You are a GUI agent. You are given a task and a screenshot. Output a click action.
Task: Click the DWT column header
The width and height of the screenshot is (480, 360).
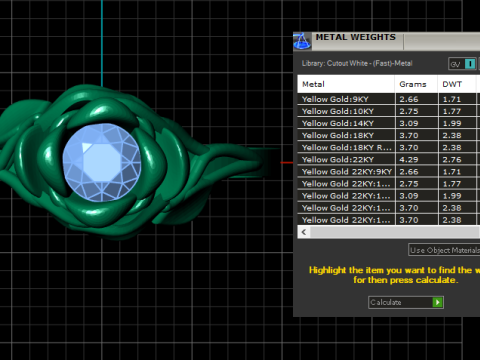coord(457,84)
